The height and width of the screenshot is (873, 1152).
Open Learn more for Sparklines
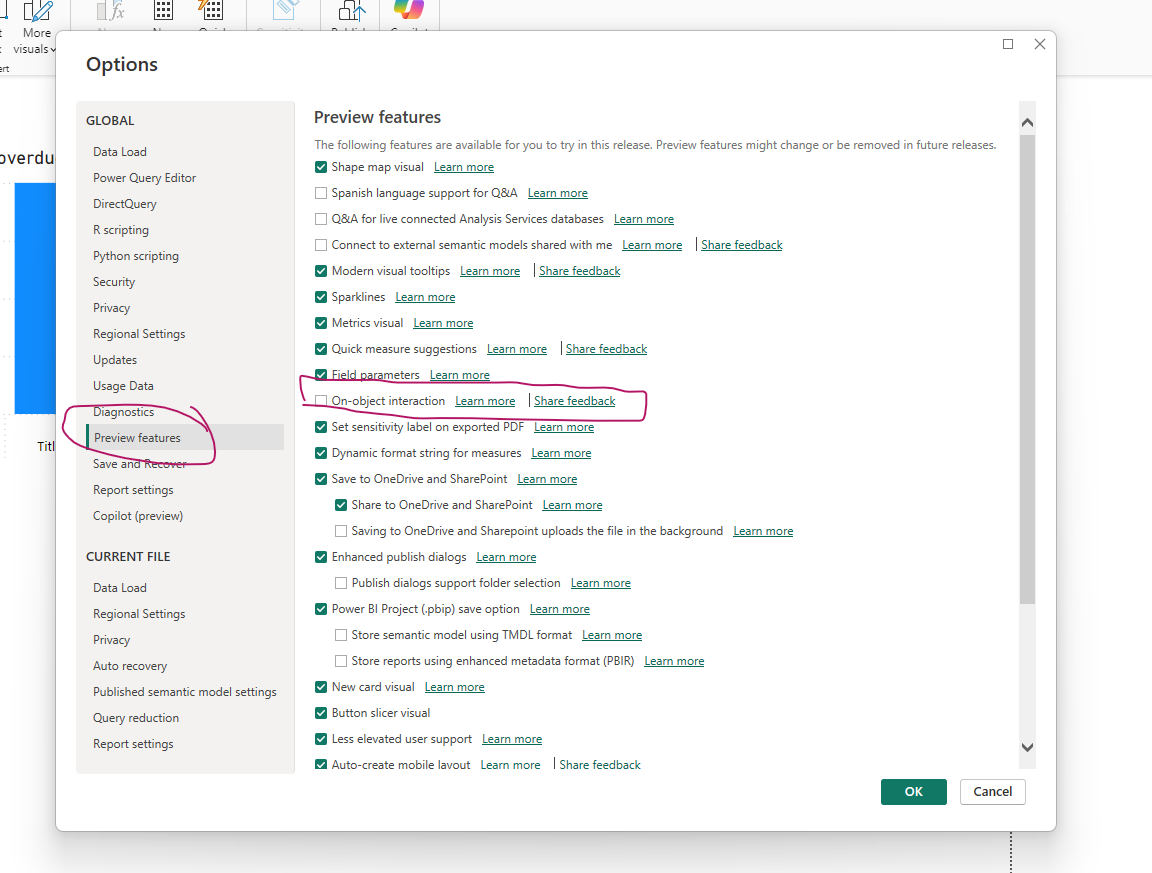(425, 297)
